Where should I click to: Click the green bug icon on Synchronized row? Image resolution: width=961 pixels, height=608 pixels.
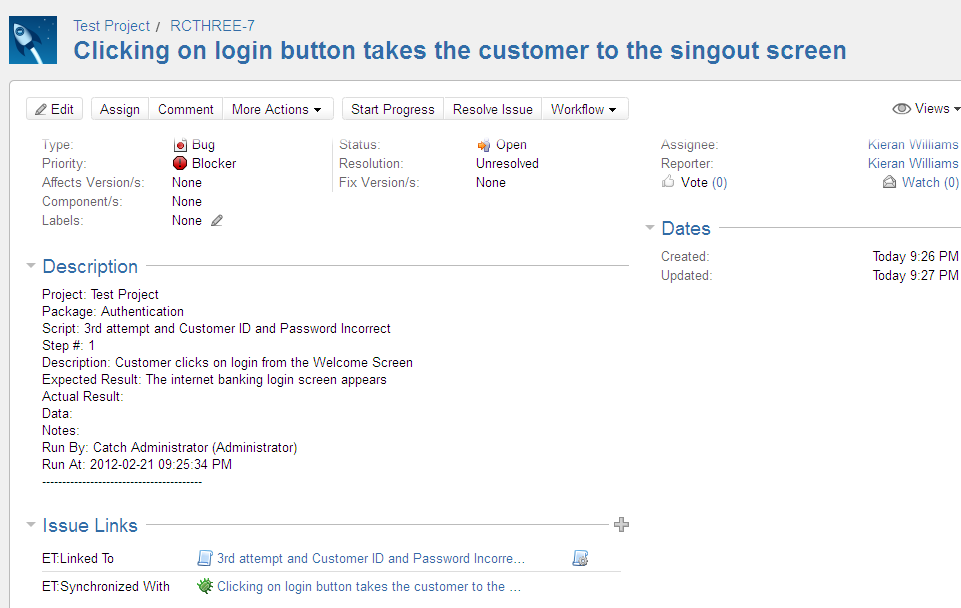205,587
